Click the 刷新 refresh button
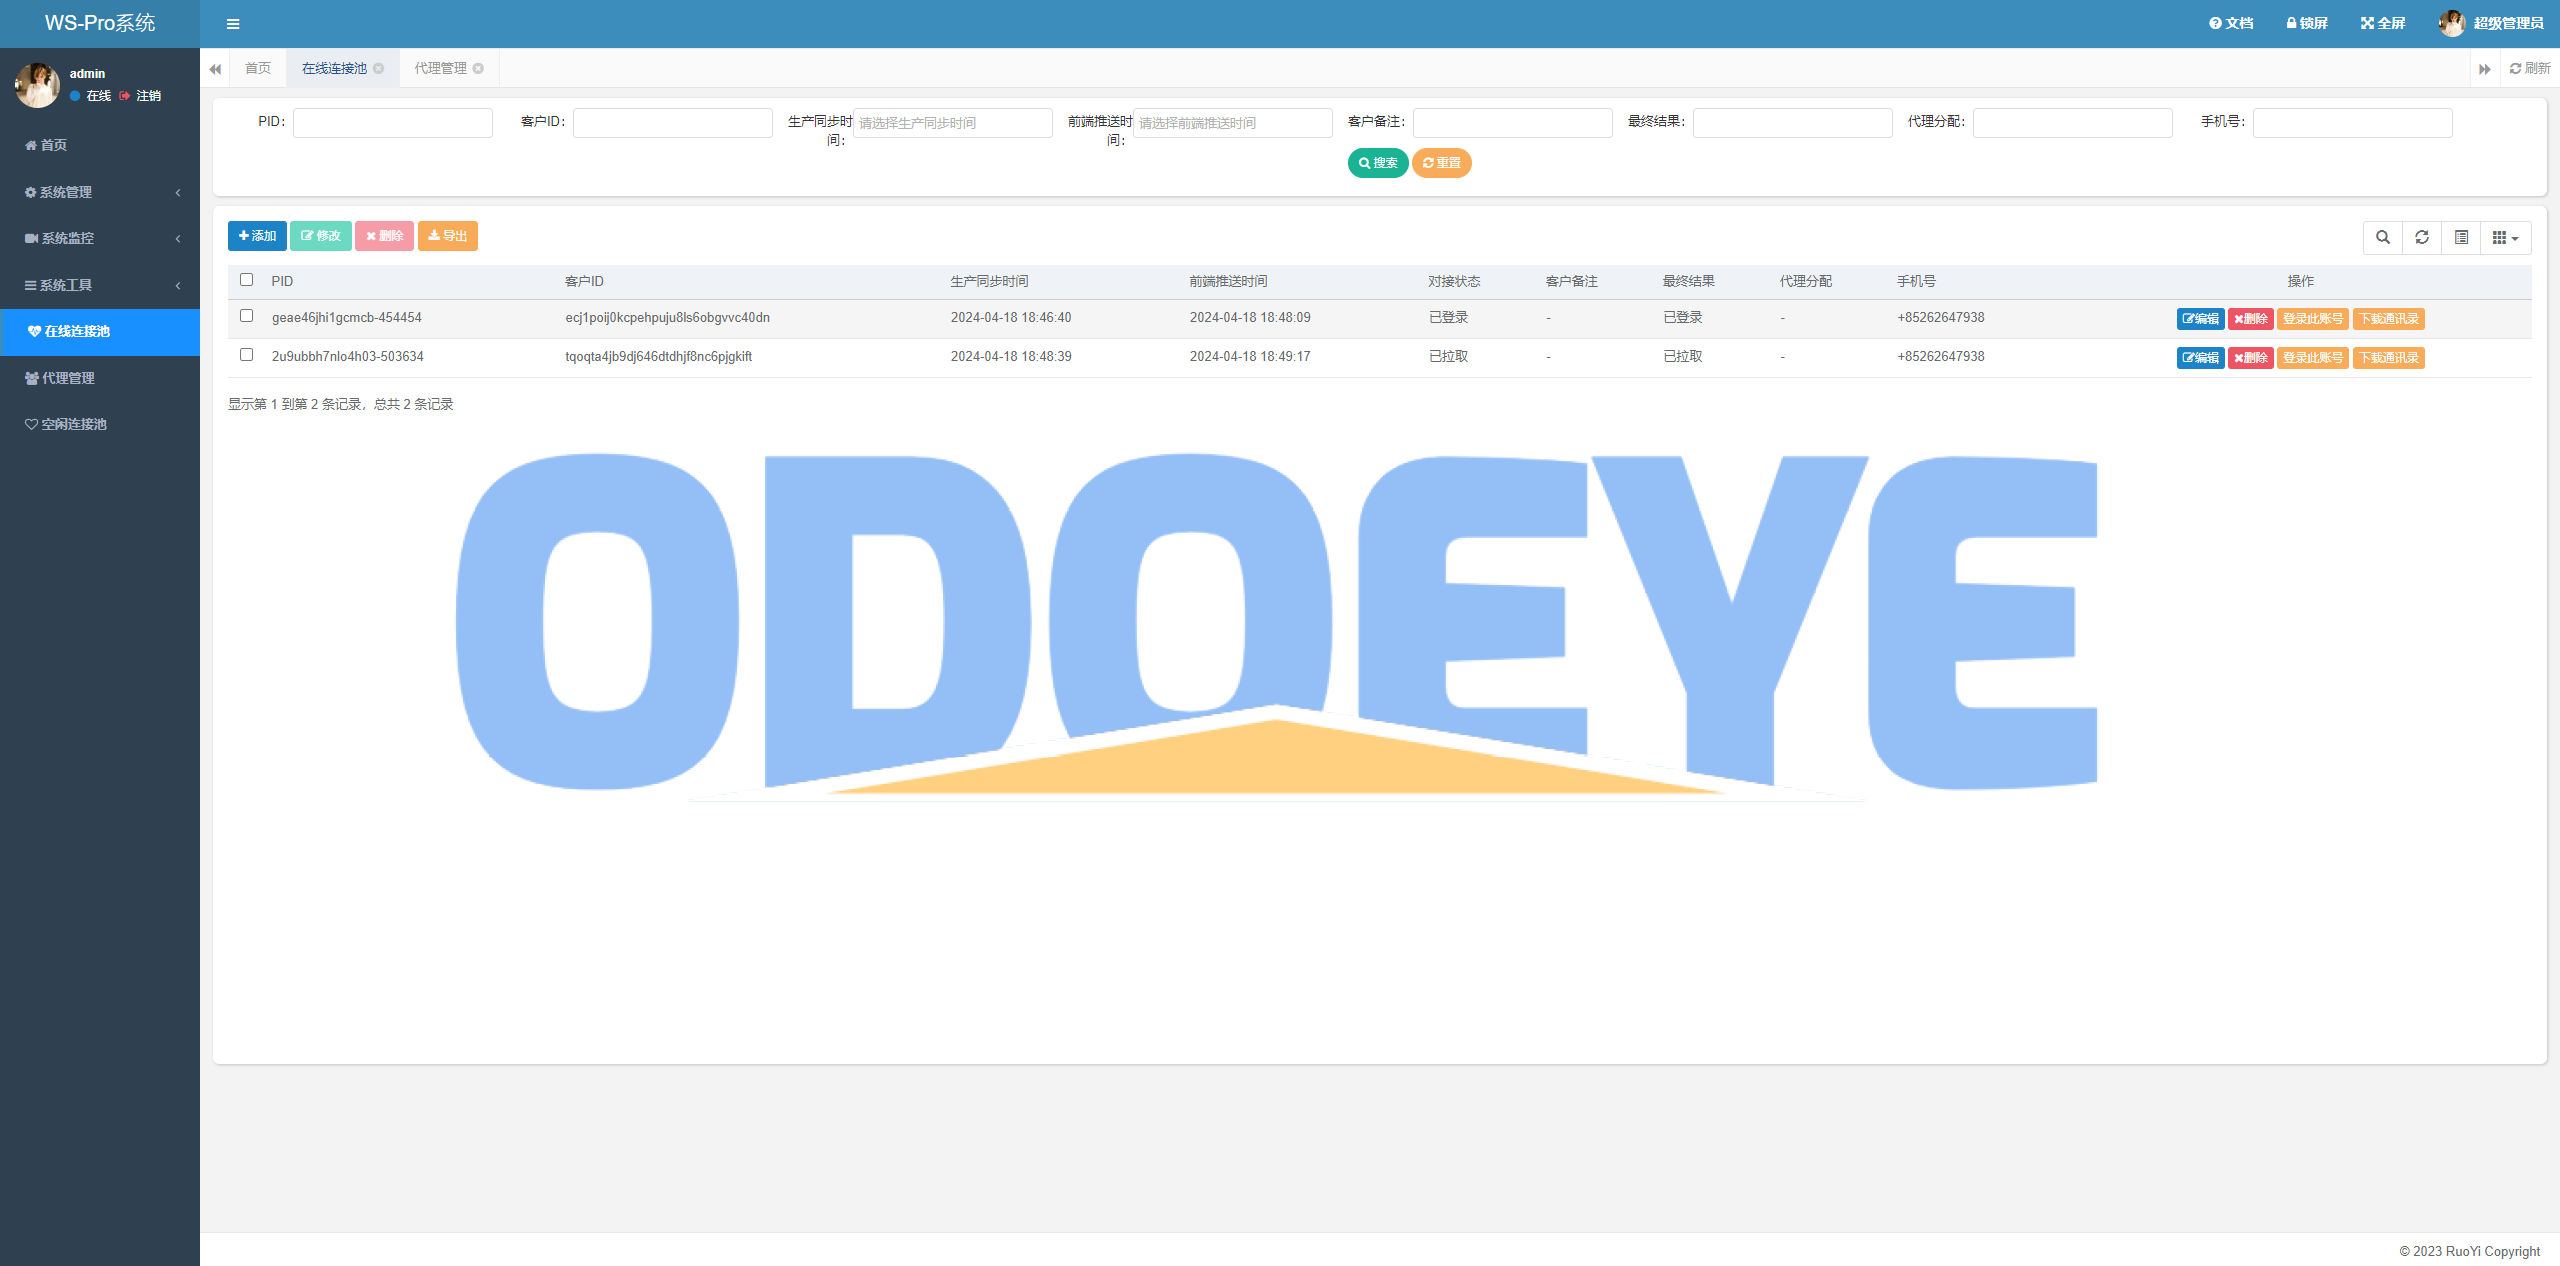Viewport: 2560px width, 1266px height. click(2530, 68)
